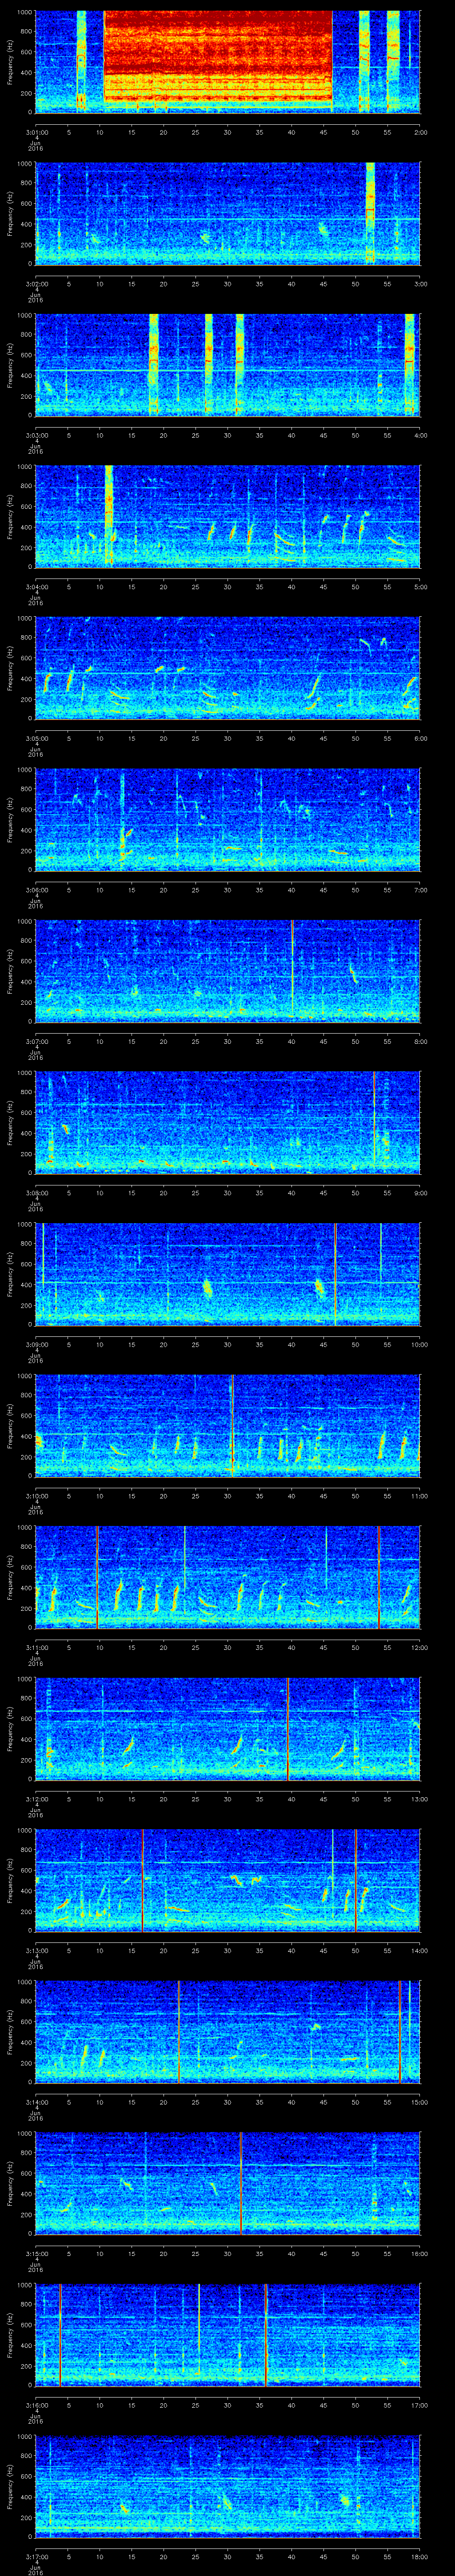455x2576 pixels.
Task: Click the 18:00 end time label
Action: click(x=419, y=2556)
